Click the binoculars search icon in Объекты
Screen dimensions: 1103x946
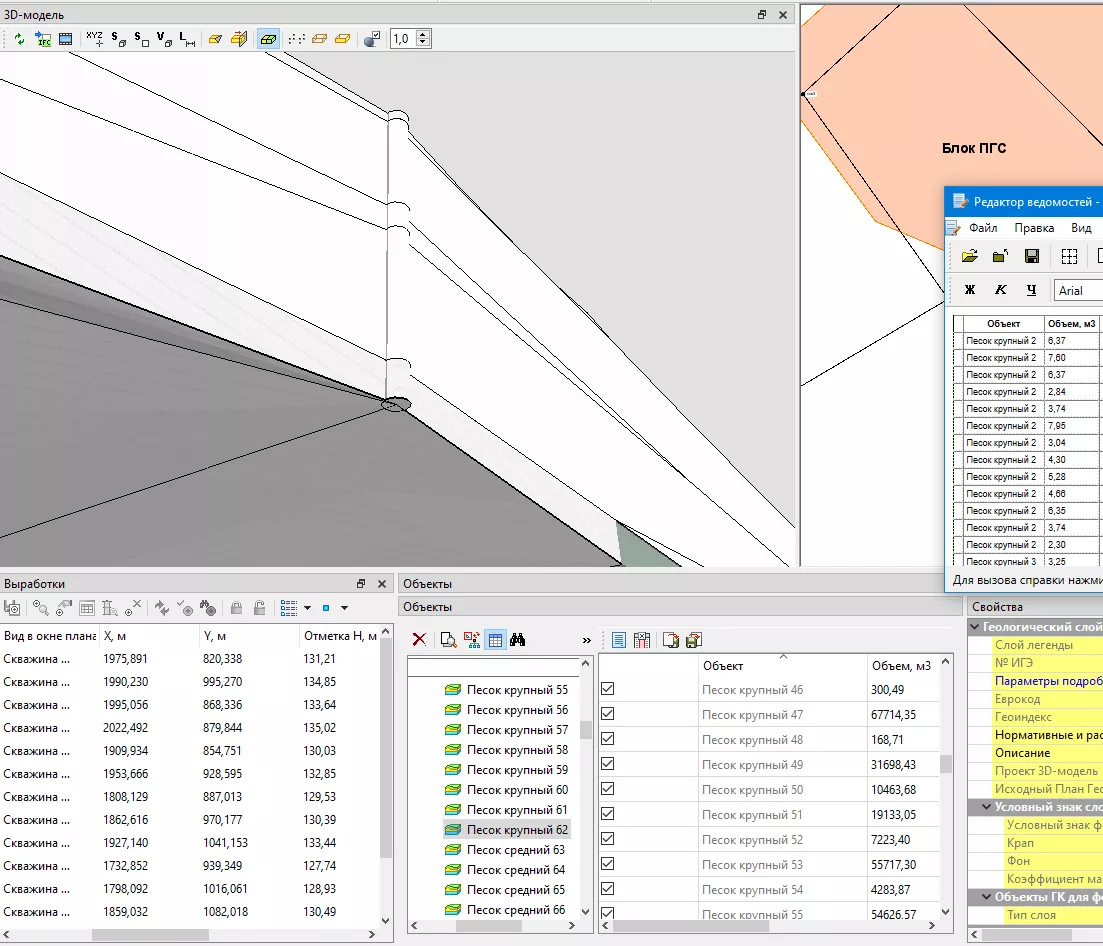click(x=517, y=640)
